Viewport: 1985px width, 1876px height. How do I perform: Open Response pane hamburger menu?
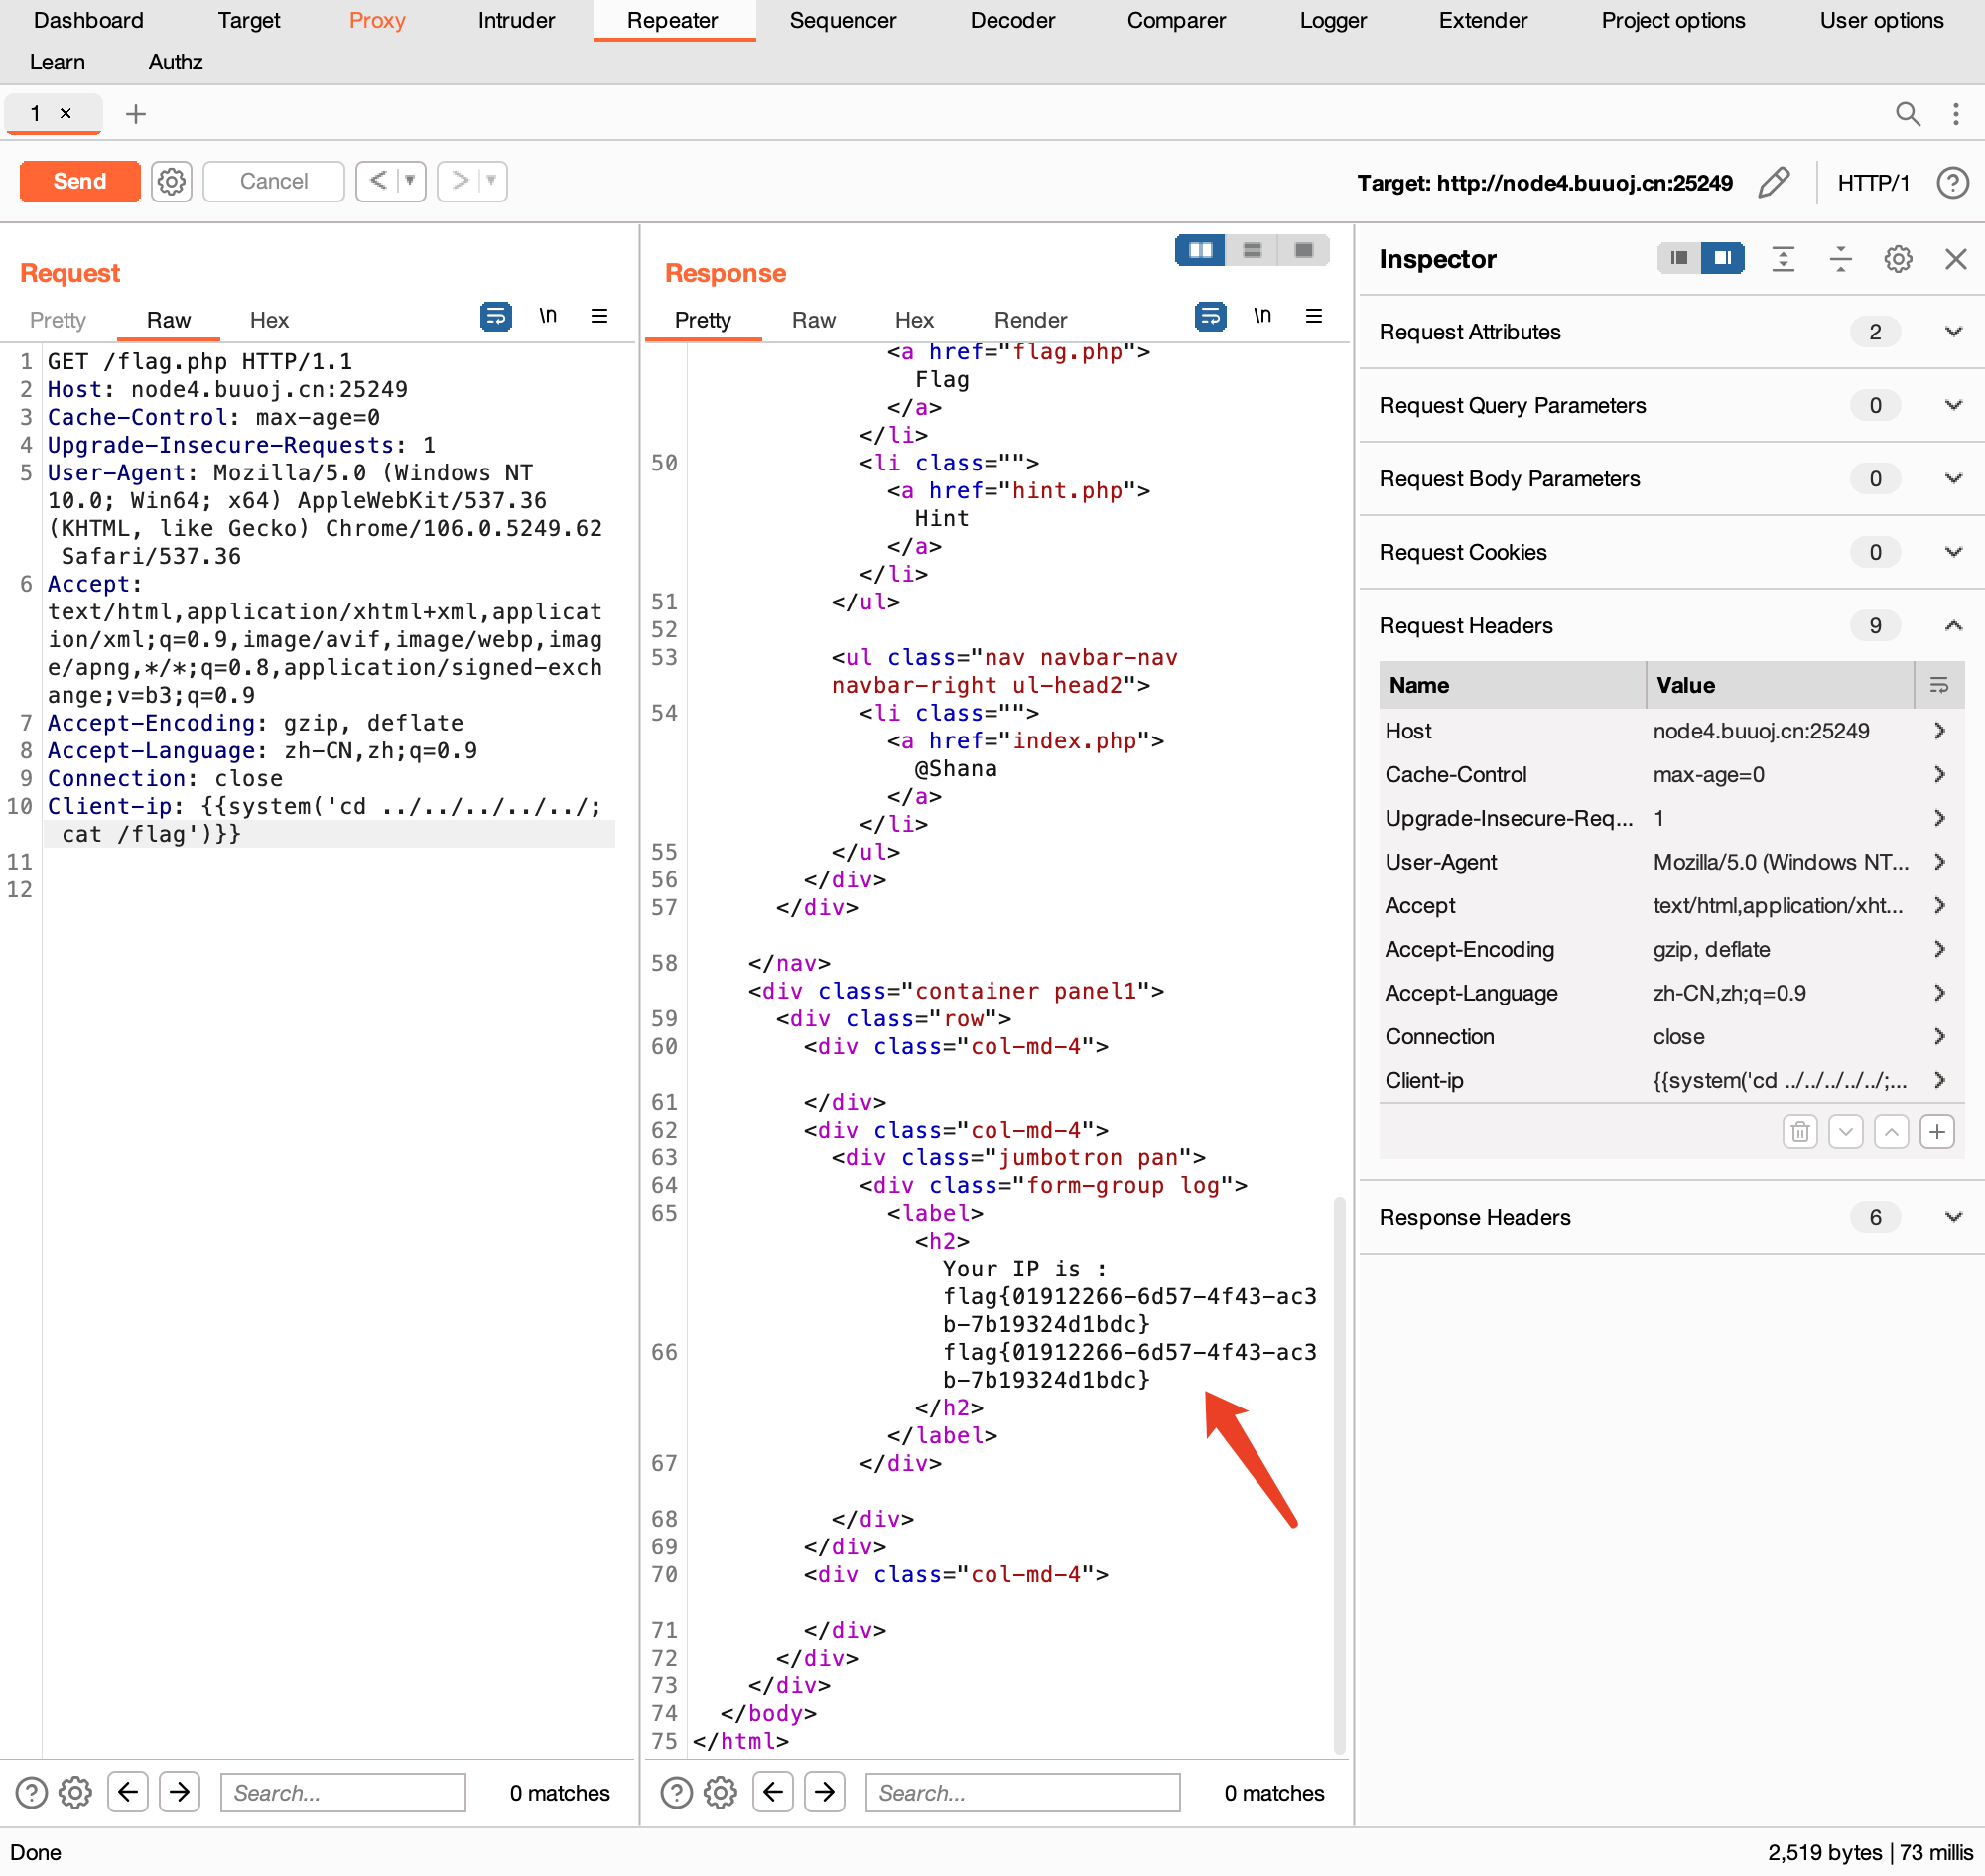click(x=1313, y=316)
